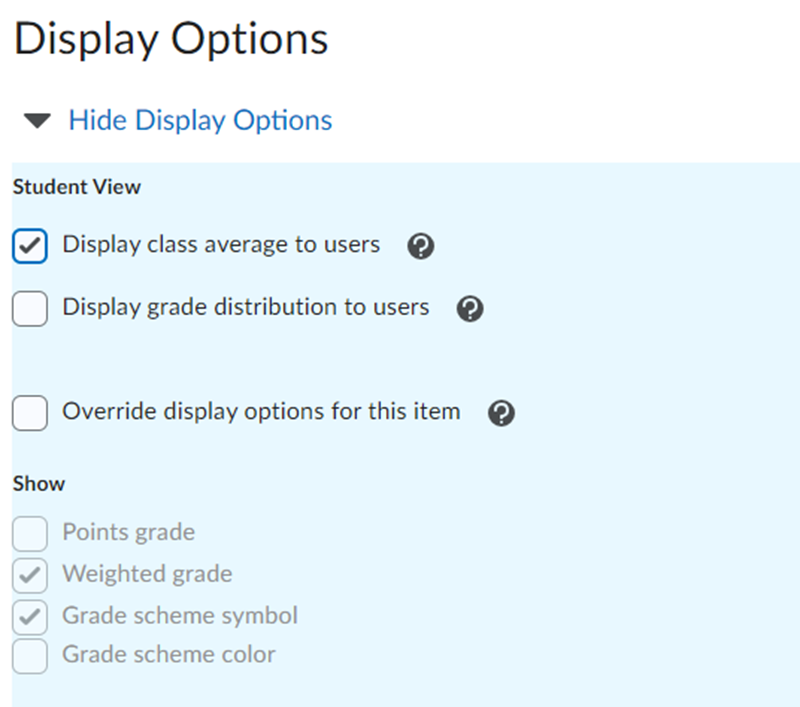This screenshot has width=800, height=707.
Task: Click the 'Display class average to users' label
Action: click(221, 245)
